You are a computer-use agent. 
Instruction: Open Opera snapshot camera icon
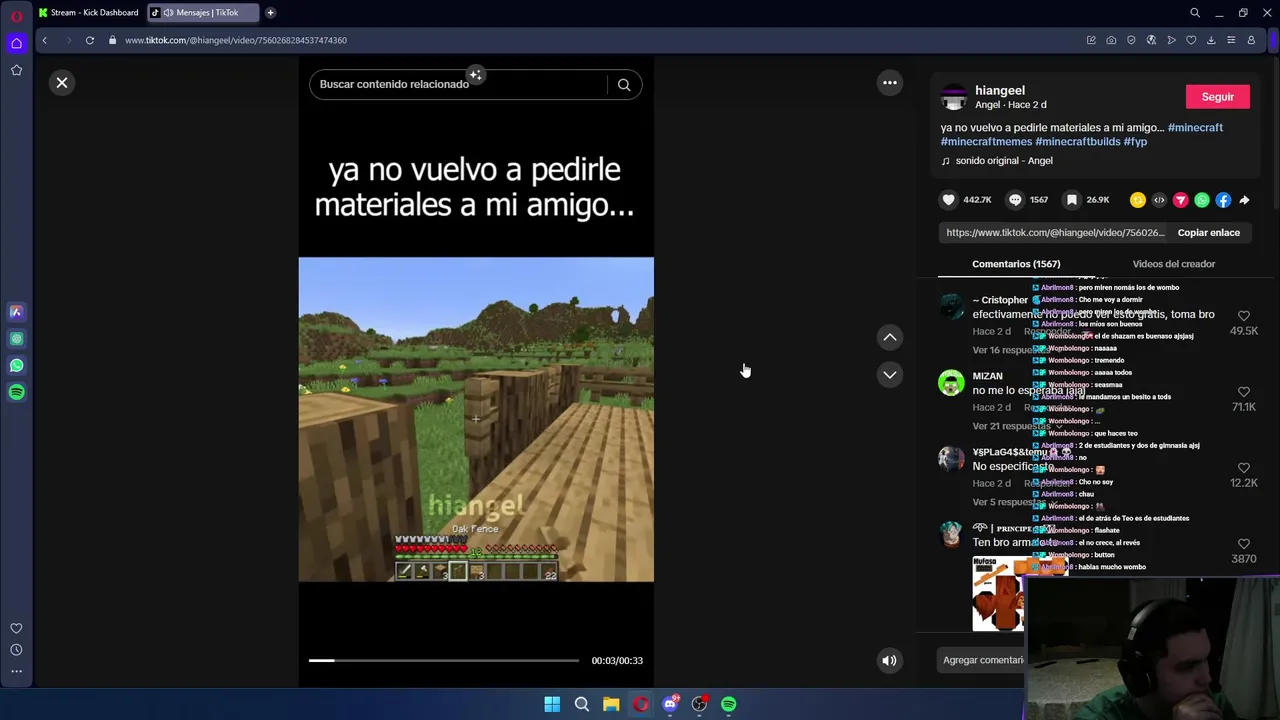[1111, 40]
